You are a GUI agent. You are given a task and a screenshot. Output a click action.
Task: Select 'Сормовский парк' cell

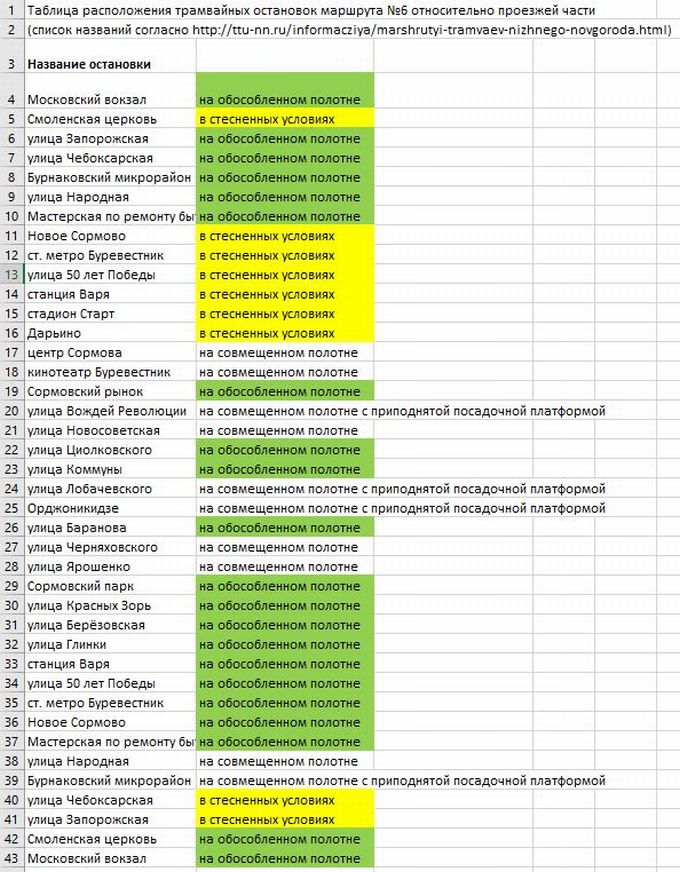pos(110,586)
